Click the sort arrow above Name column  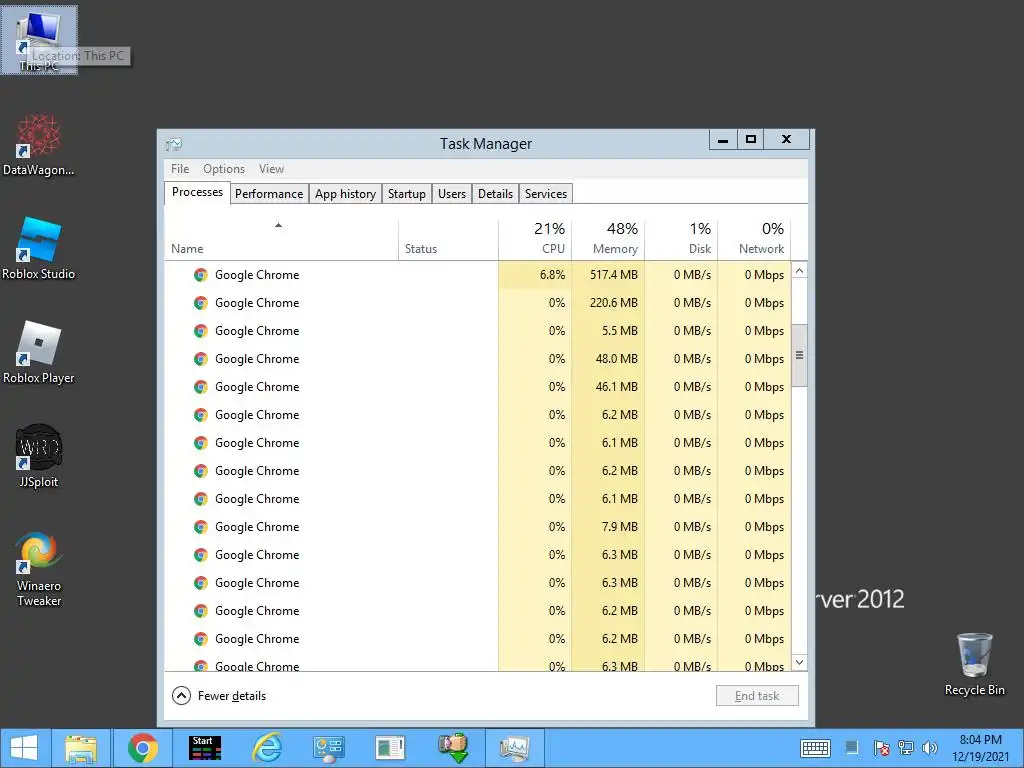[278, 225]
